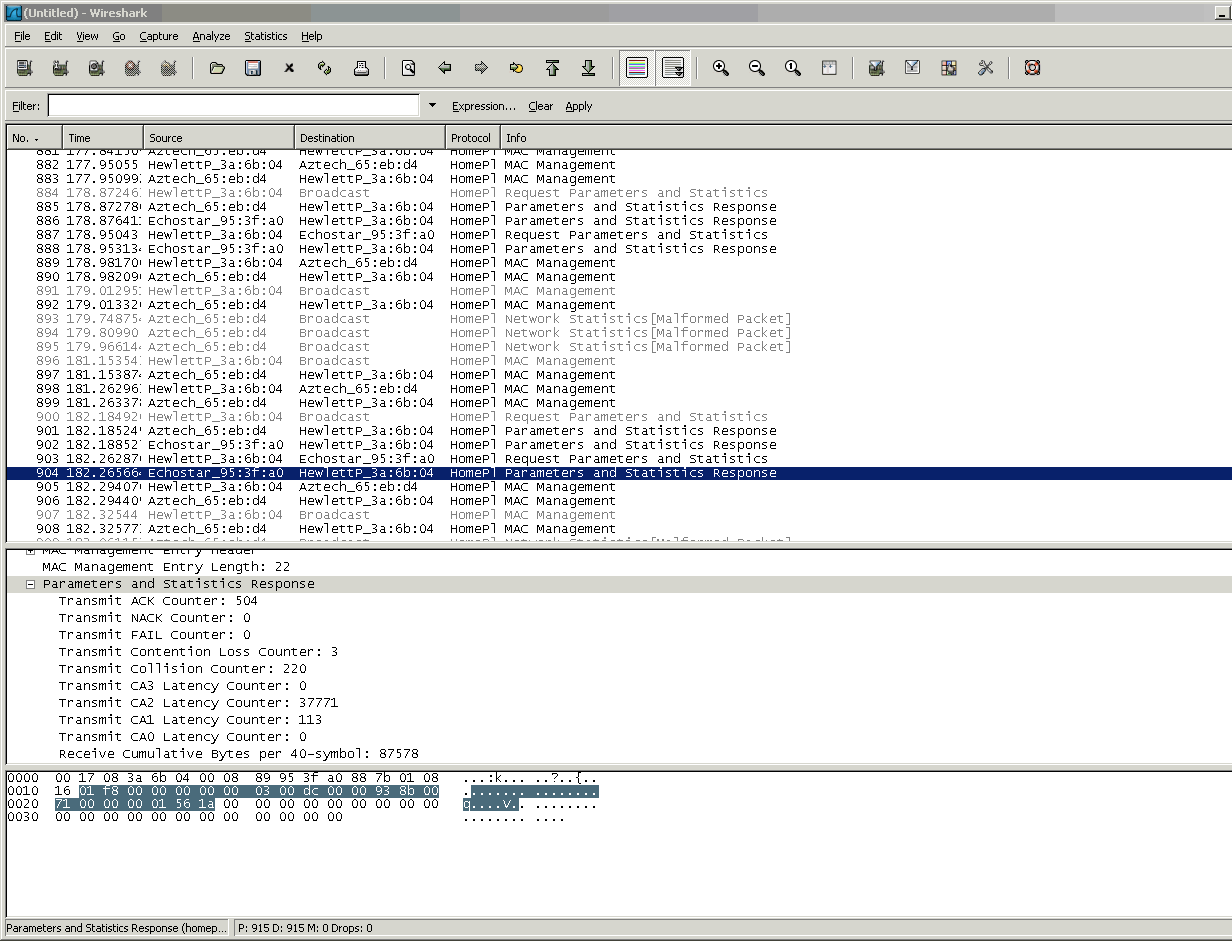This screenshot has width=1232, height=941.
Task: Open the Edit menu
Action: [x=53, y=36]
